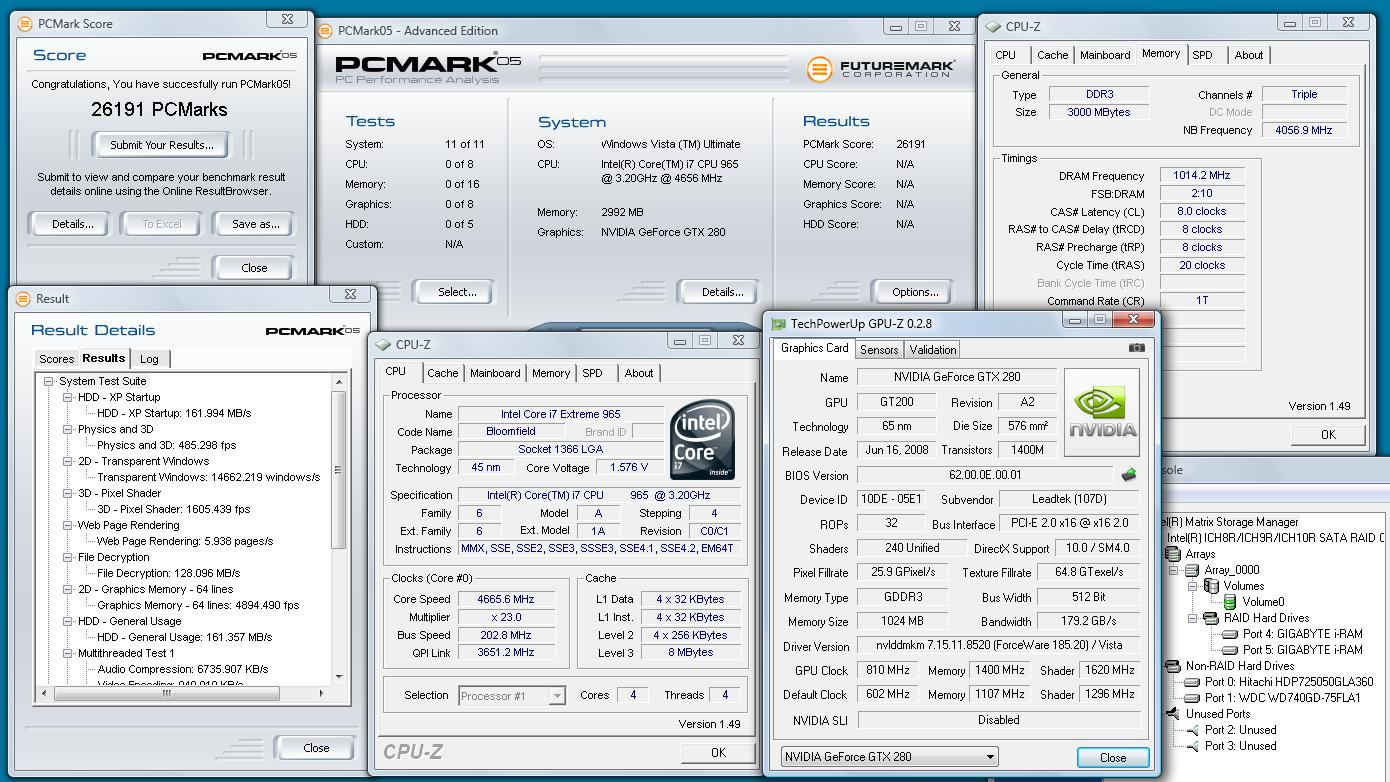
Task: Close the GPU-Z window with Close button
Action: pyautogui.click(x=1113, y=758)
